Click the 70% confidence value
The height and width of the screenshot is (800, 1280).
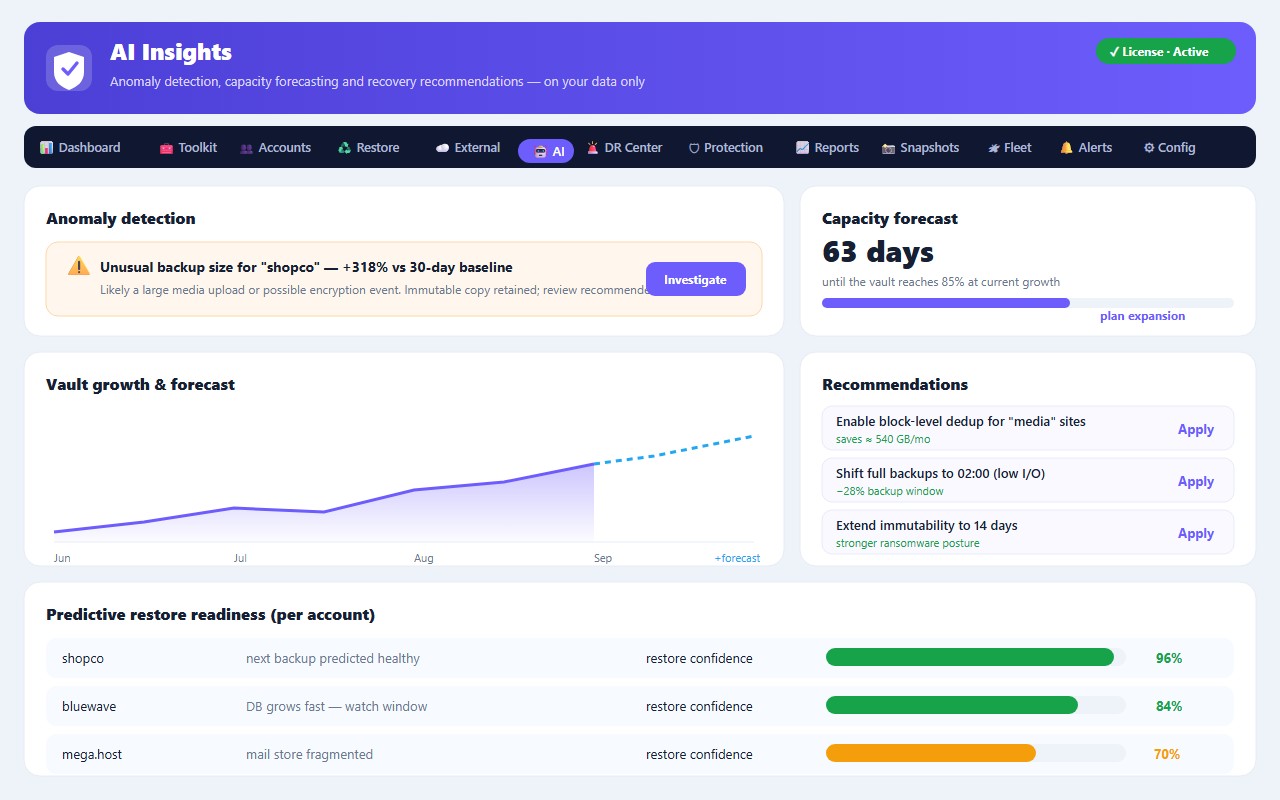click(x=1167, y=754)
